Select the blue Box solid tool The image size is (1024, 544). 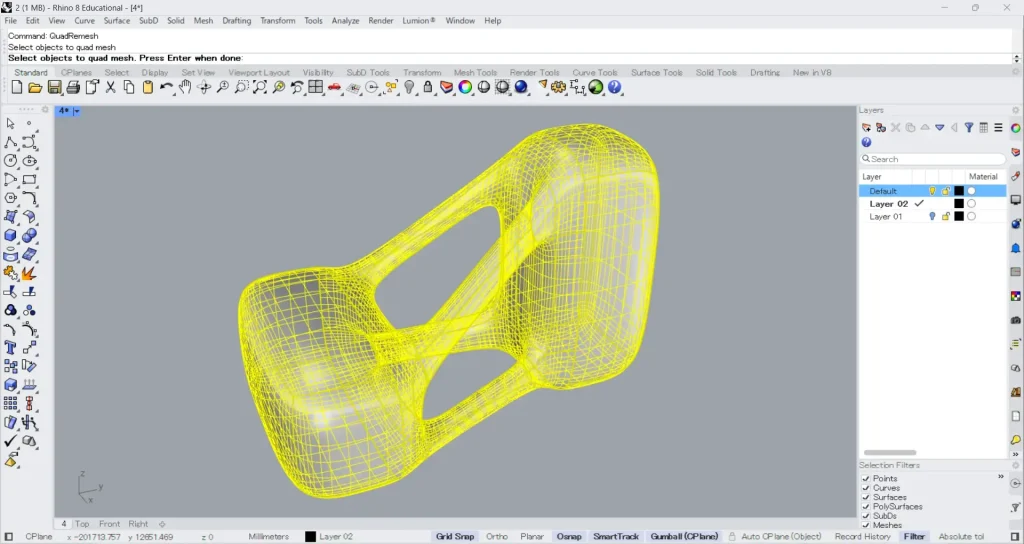coord(10,235)
